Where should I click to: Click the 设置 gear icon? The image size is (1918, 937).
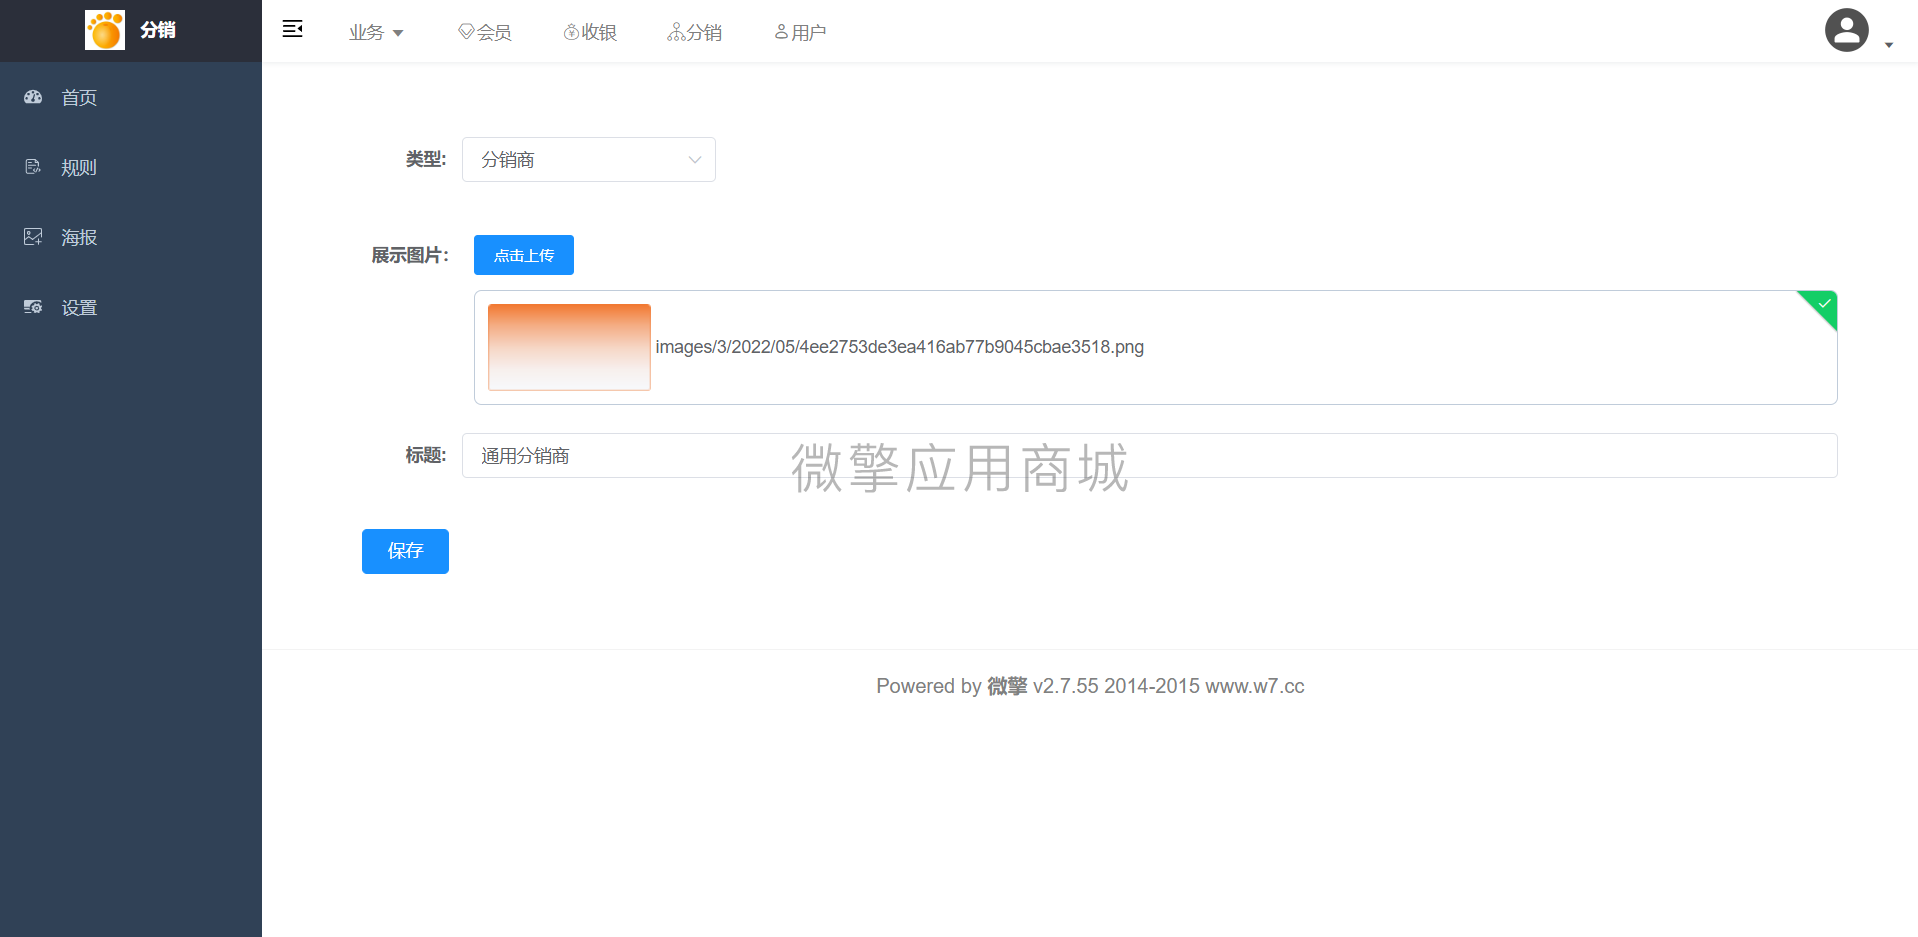pyautogui.click(x=33, y=307)
